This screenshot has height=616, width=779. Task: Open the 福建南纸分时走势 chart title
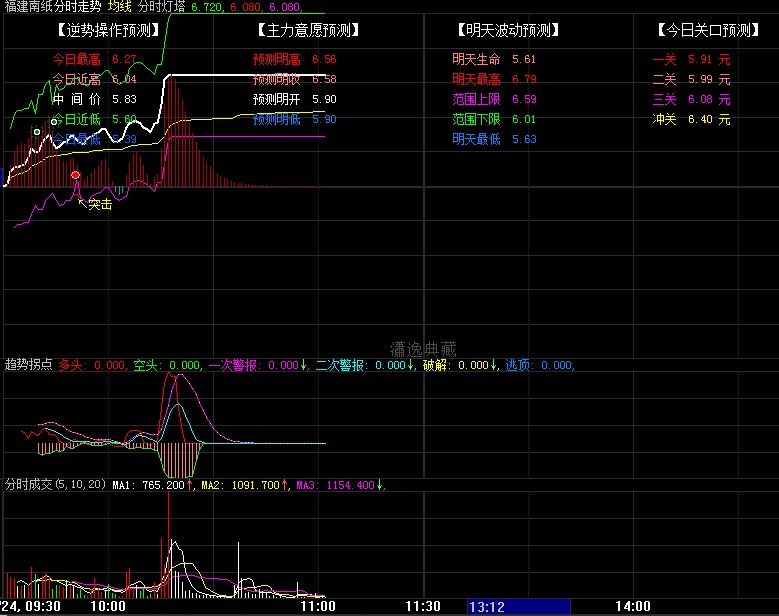tap(53, 7)
